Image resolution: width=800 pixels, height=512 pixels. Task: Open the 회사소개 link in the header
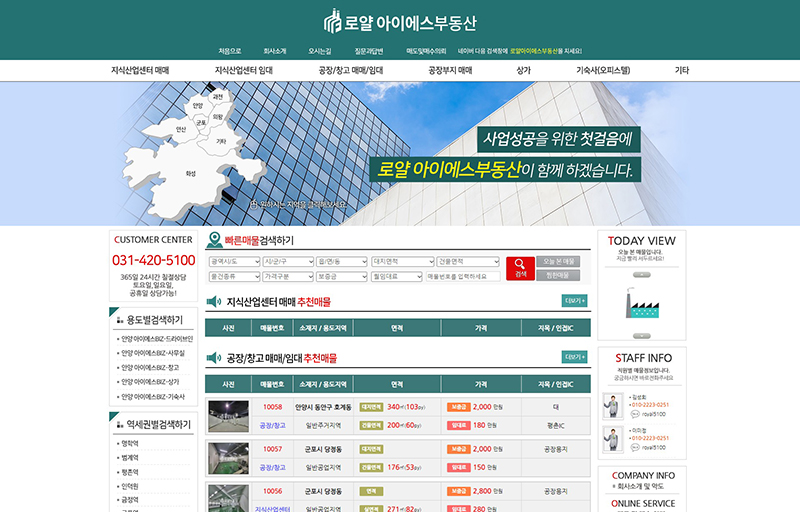point(274,51)
